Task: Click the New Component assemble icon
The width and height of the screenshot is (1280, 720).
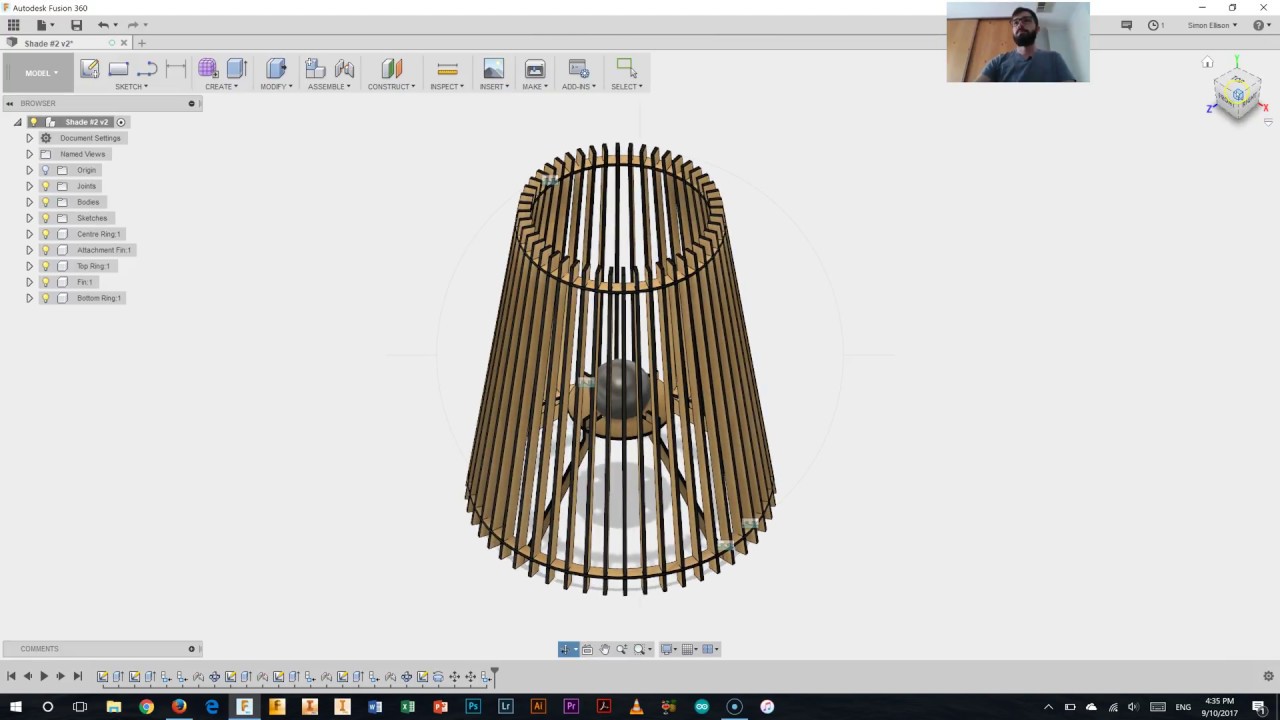Action: [x=315, y=68]
